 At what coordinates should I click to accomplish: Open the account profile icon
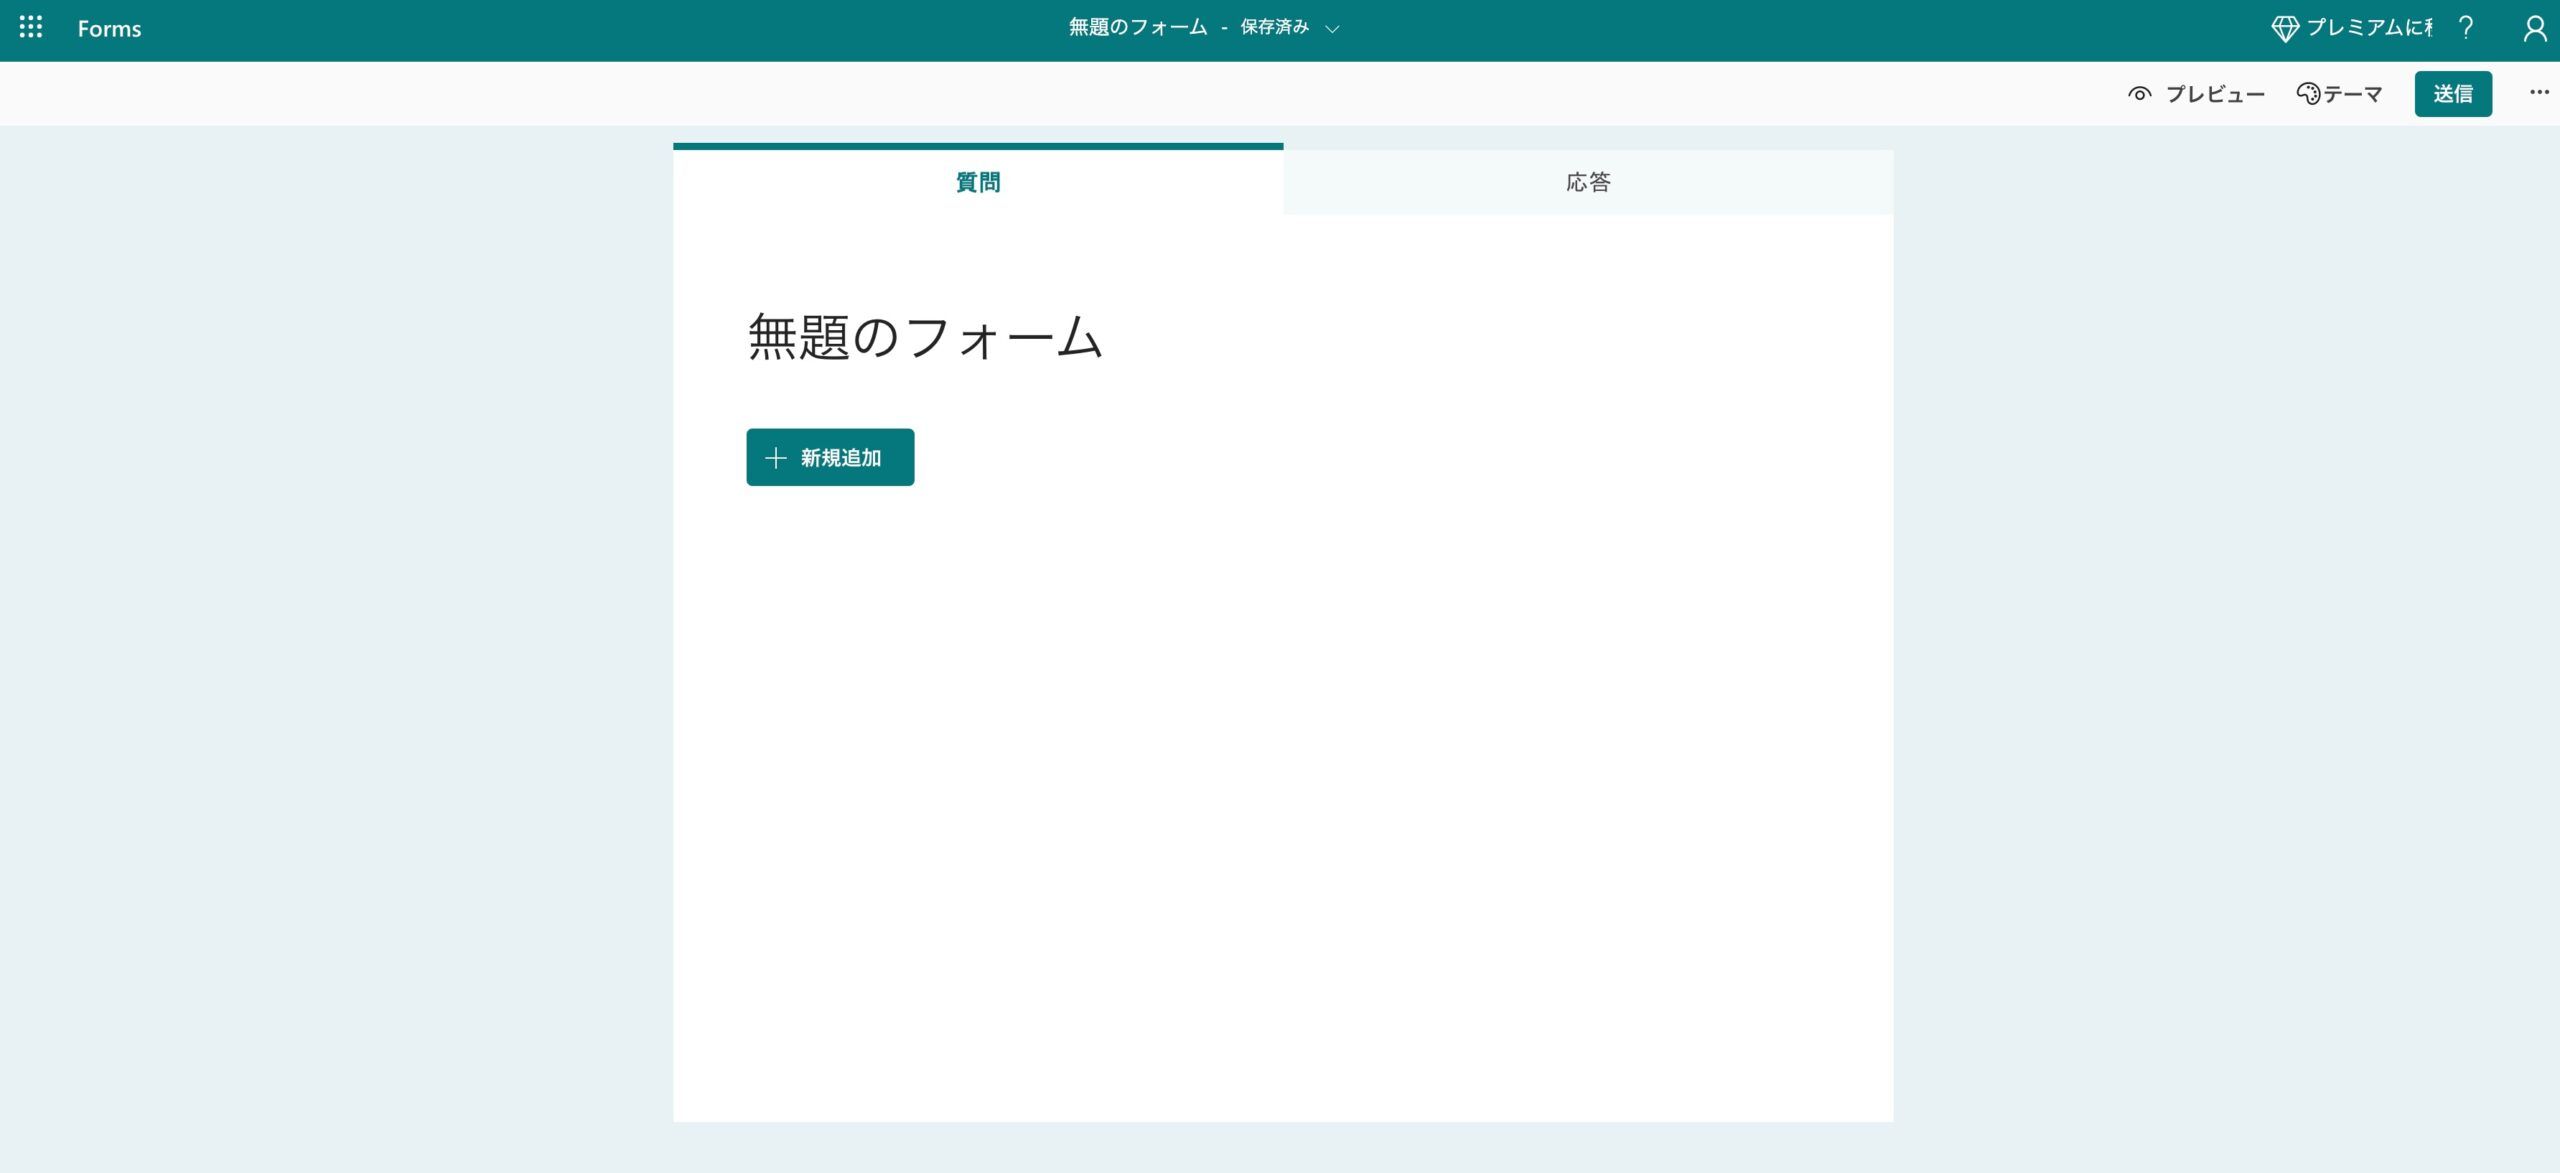(x=2536, y=29)
